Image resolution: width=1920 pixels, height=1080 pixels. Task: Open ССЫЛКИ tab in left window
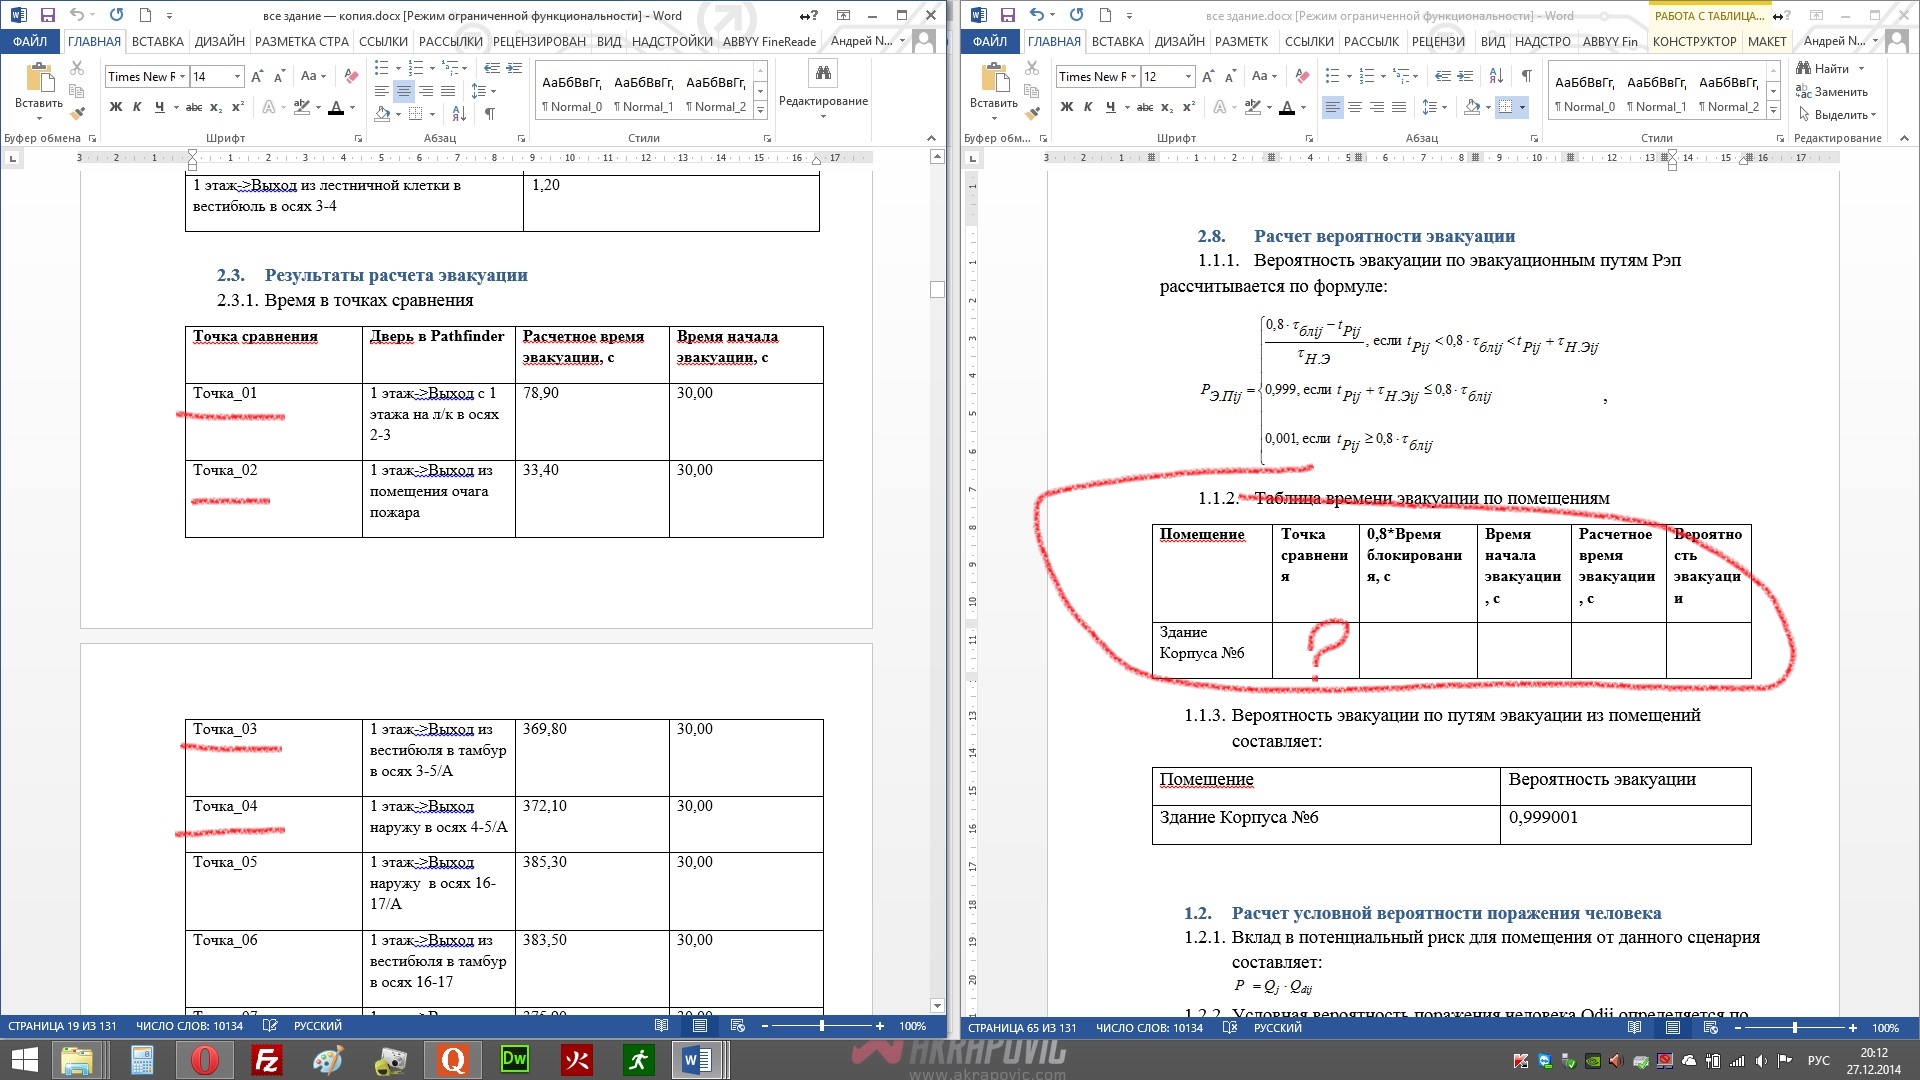pos(383,41)
